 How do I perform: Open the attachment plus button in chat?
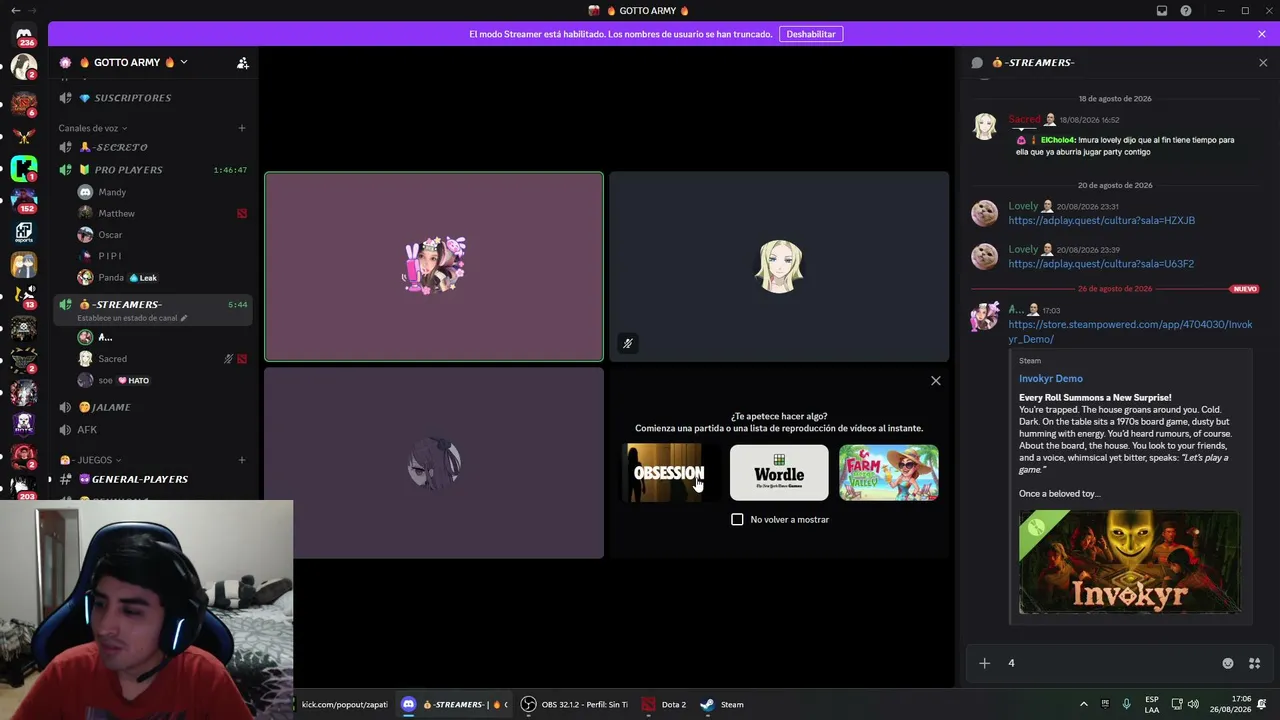point(984,663)
